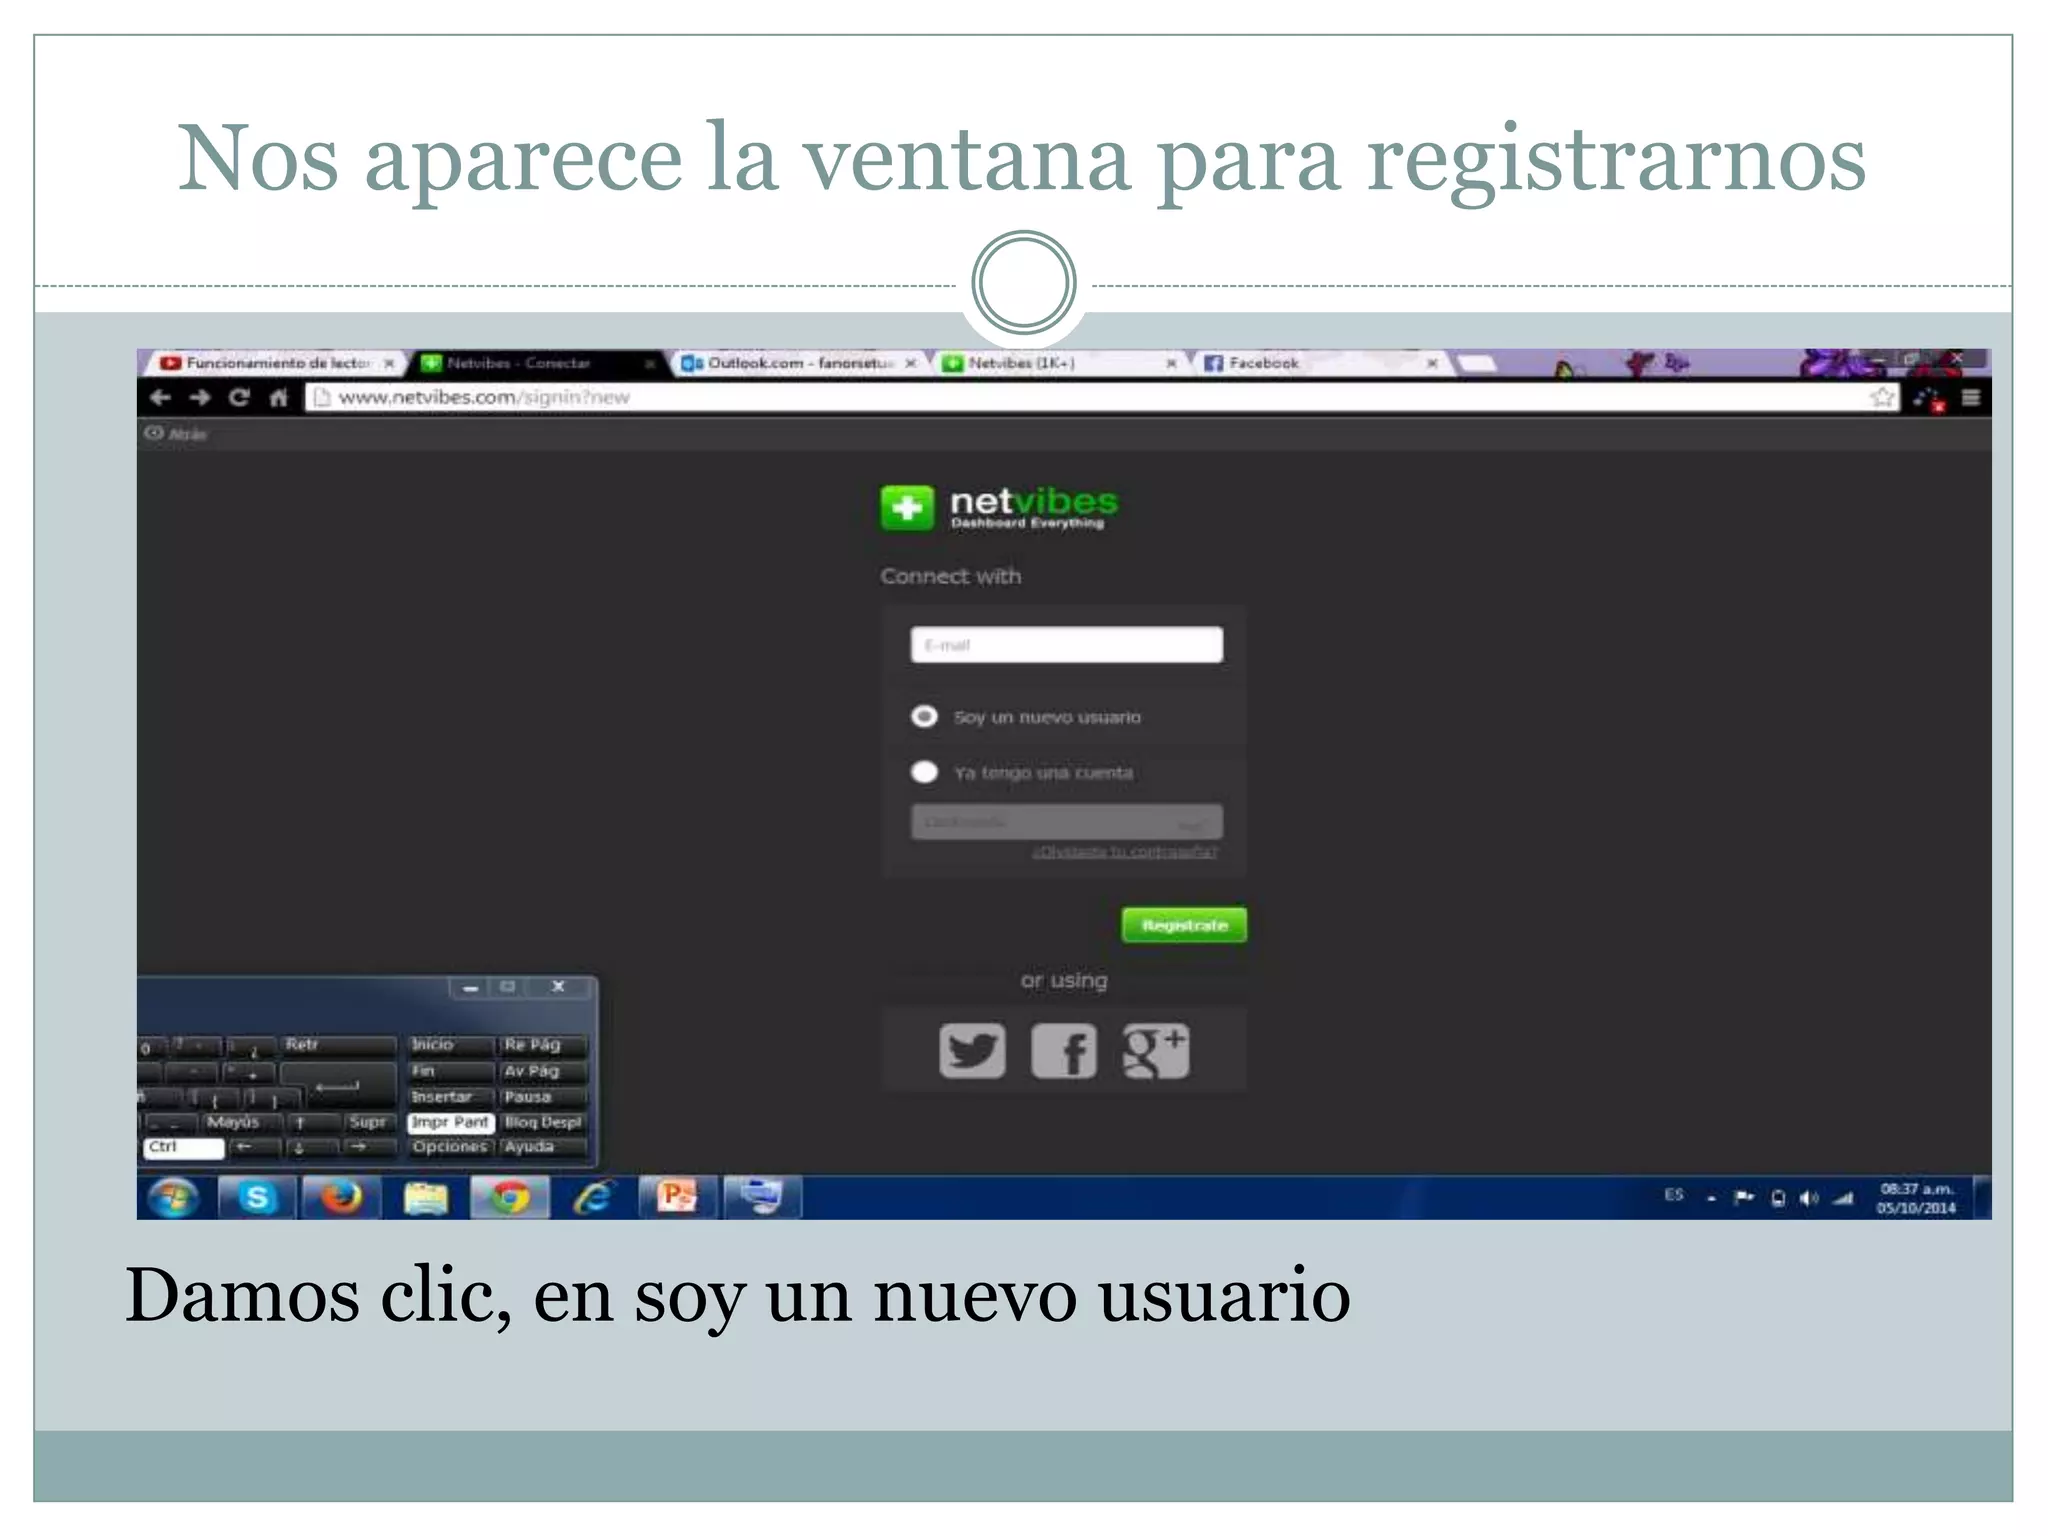Click the Insertar on-screen key

451,1097
